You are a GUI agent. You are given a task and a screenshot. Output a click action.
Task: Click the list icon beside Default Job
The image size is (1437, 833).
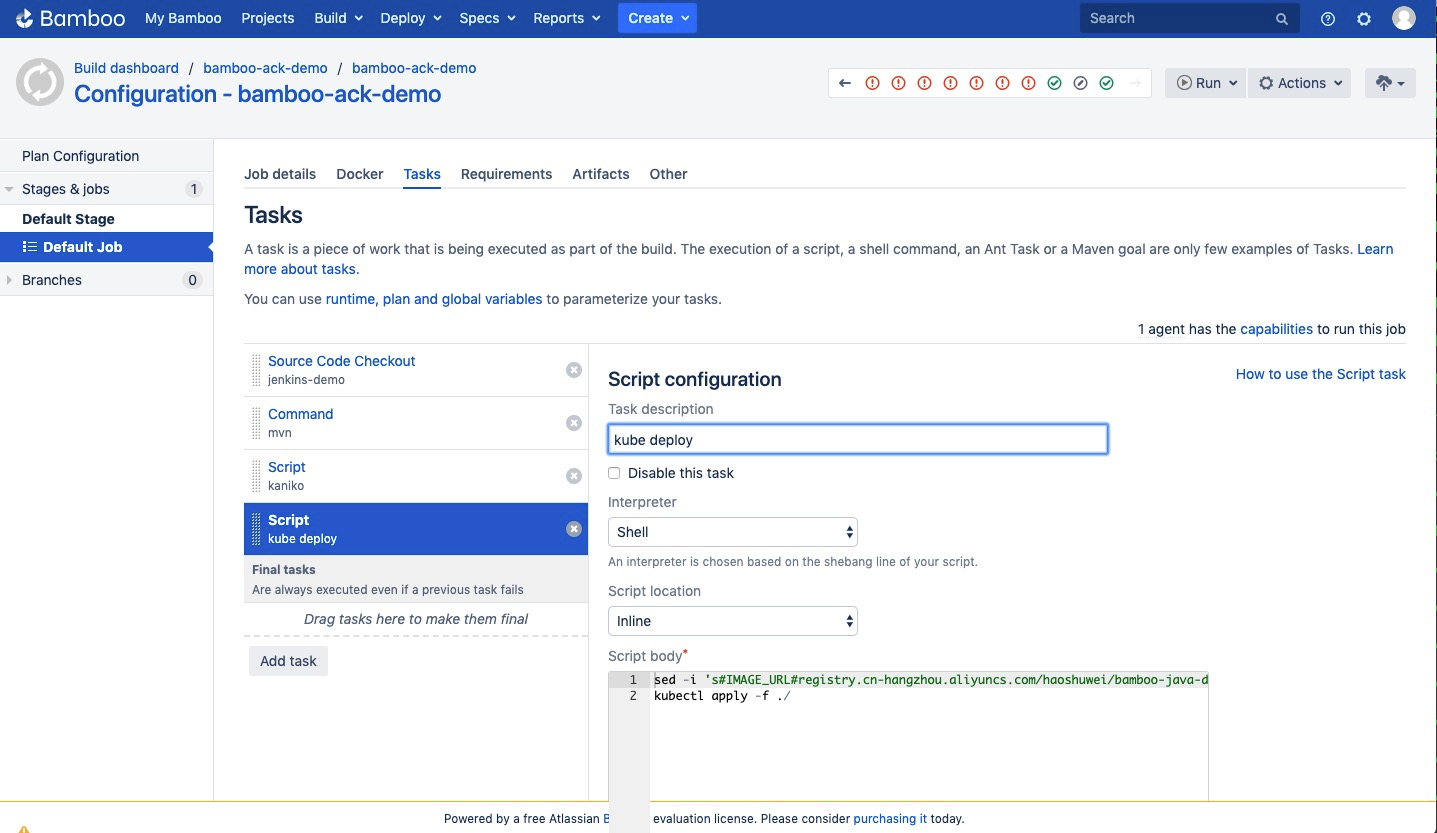tap(30, 247)
